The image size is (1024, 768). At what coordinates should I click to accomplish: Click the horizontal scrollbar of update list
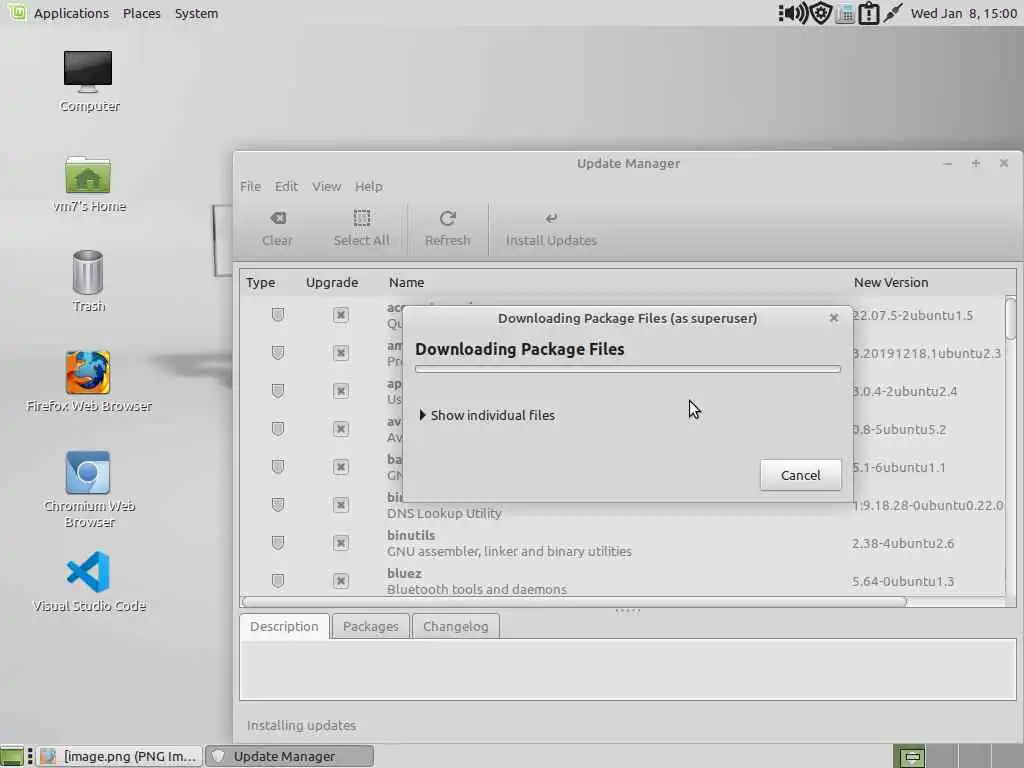574,601
